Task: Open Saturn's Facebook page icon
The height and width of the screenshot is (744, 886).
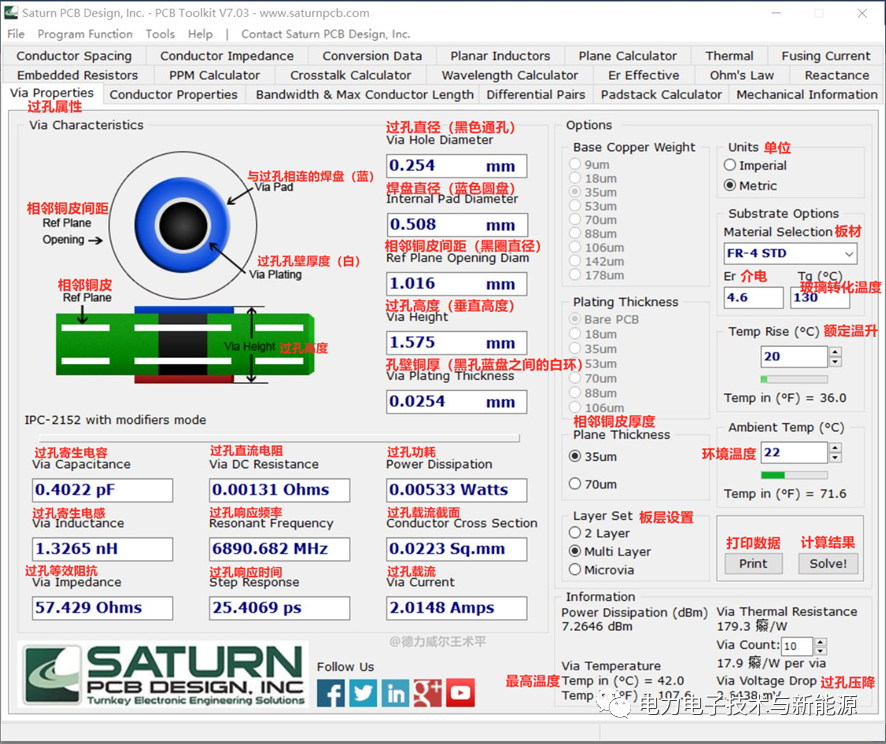Action: coord(331,693)
